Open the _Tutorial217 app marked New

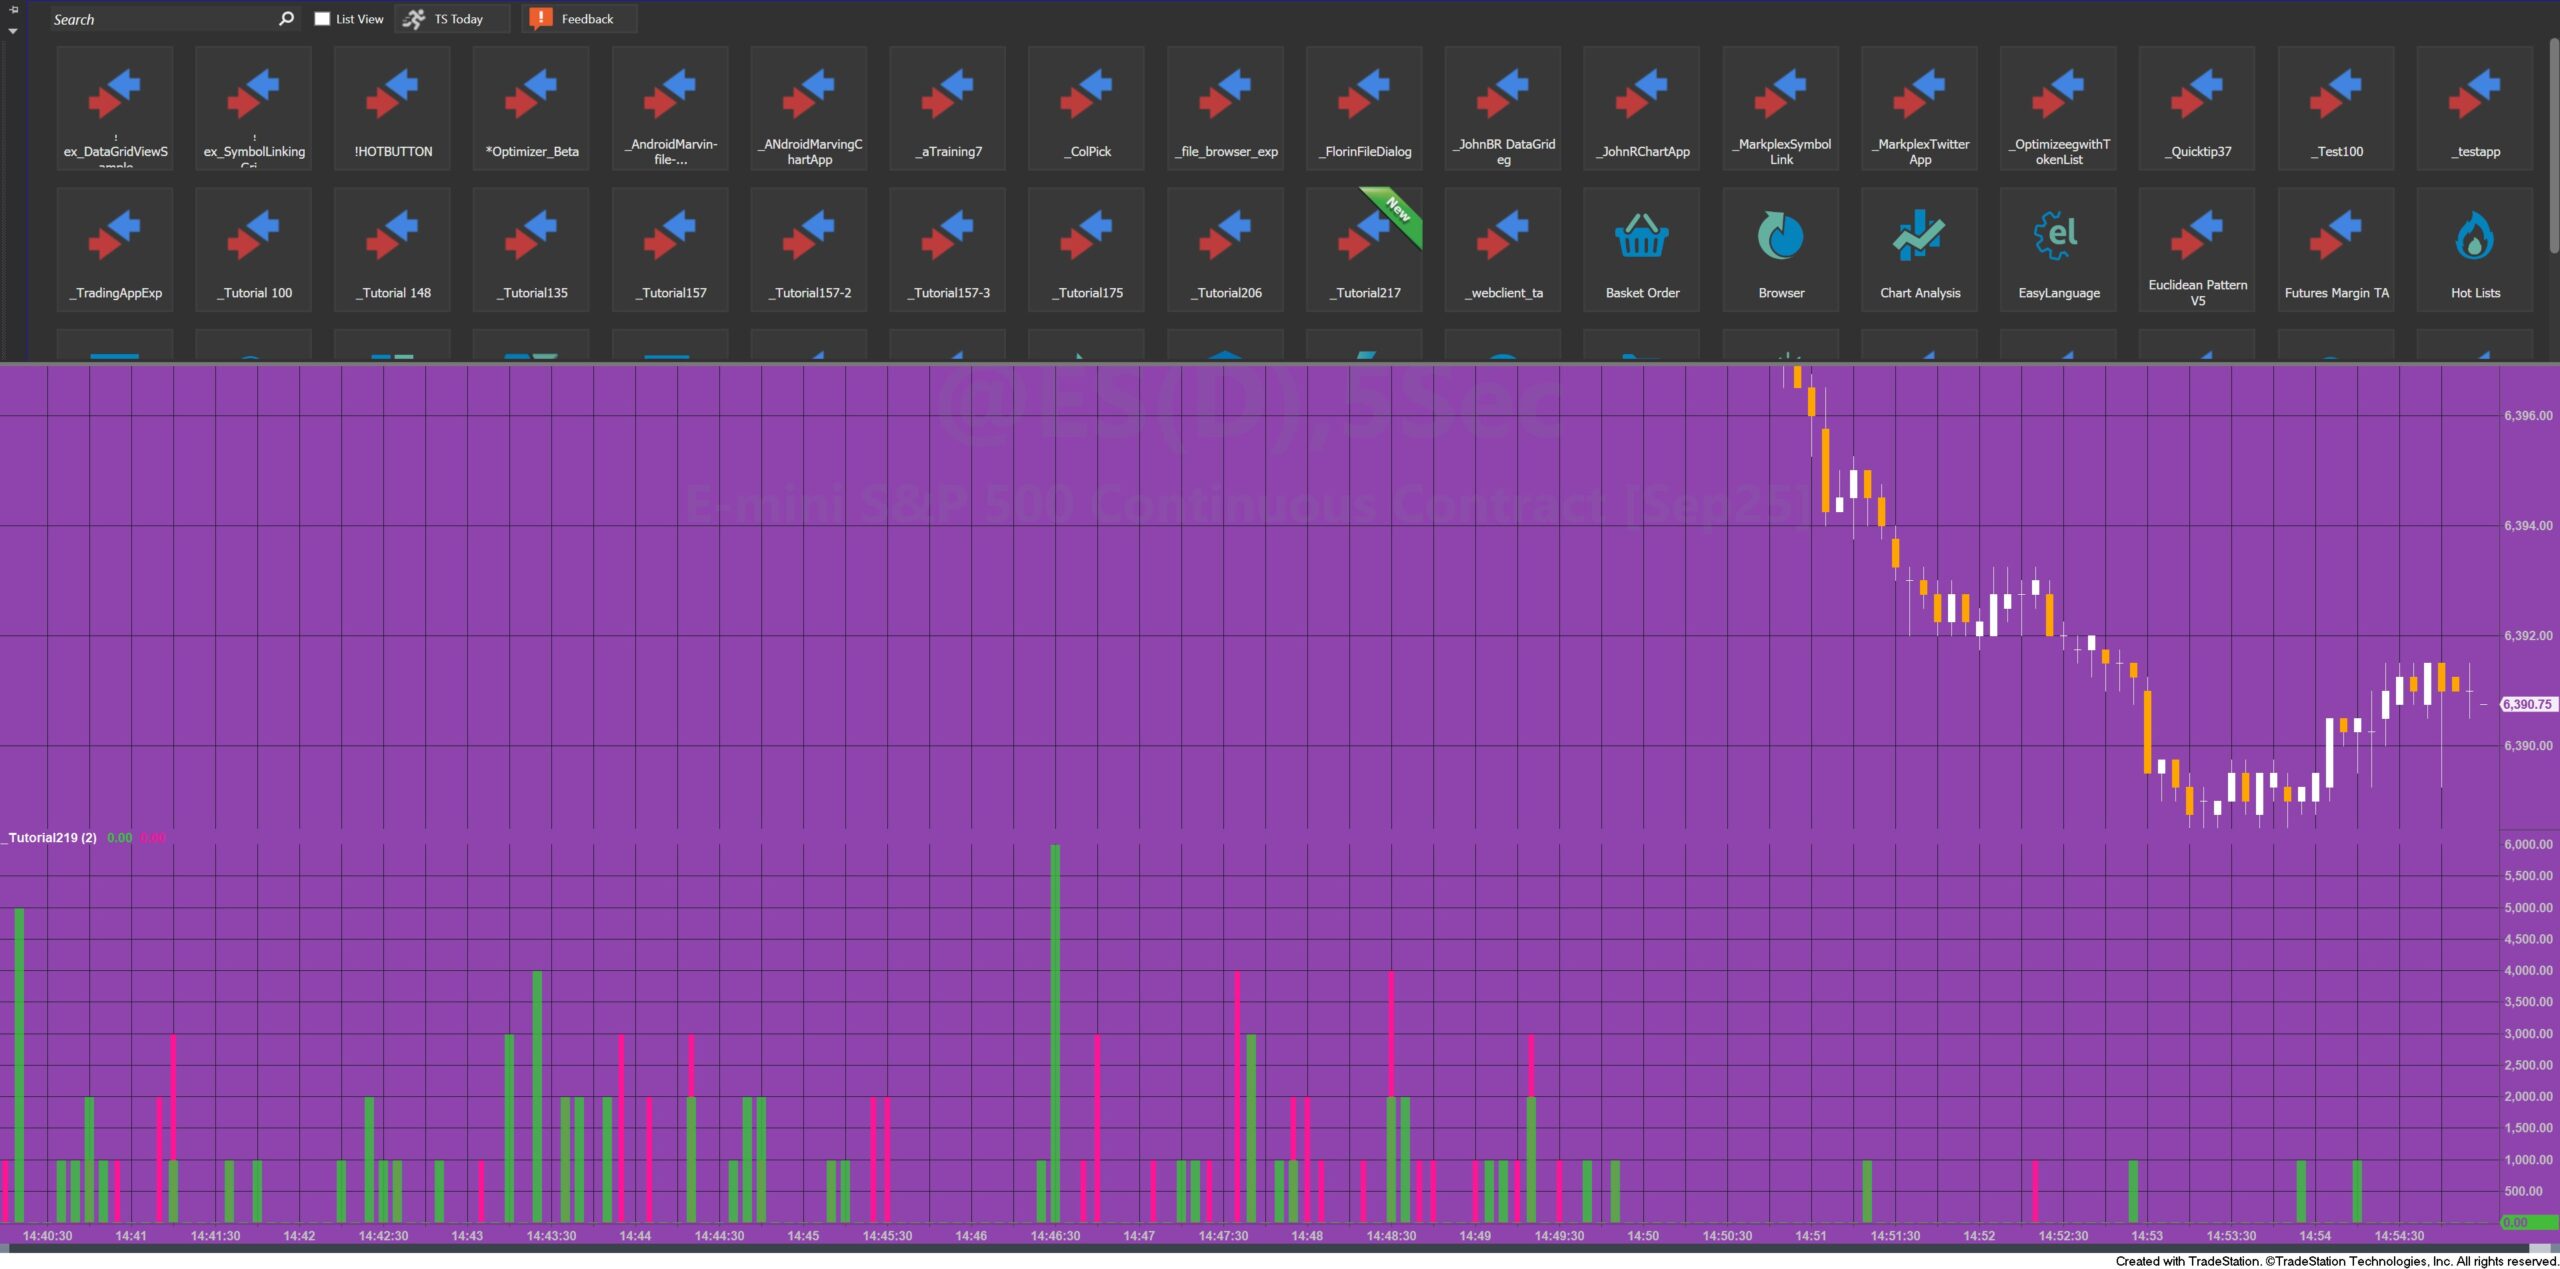(x=1364, y=249)
